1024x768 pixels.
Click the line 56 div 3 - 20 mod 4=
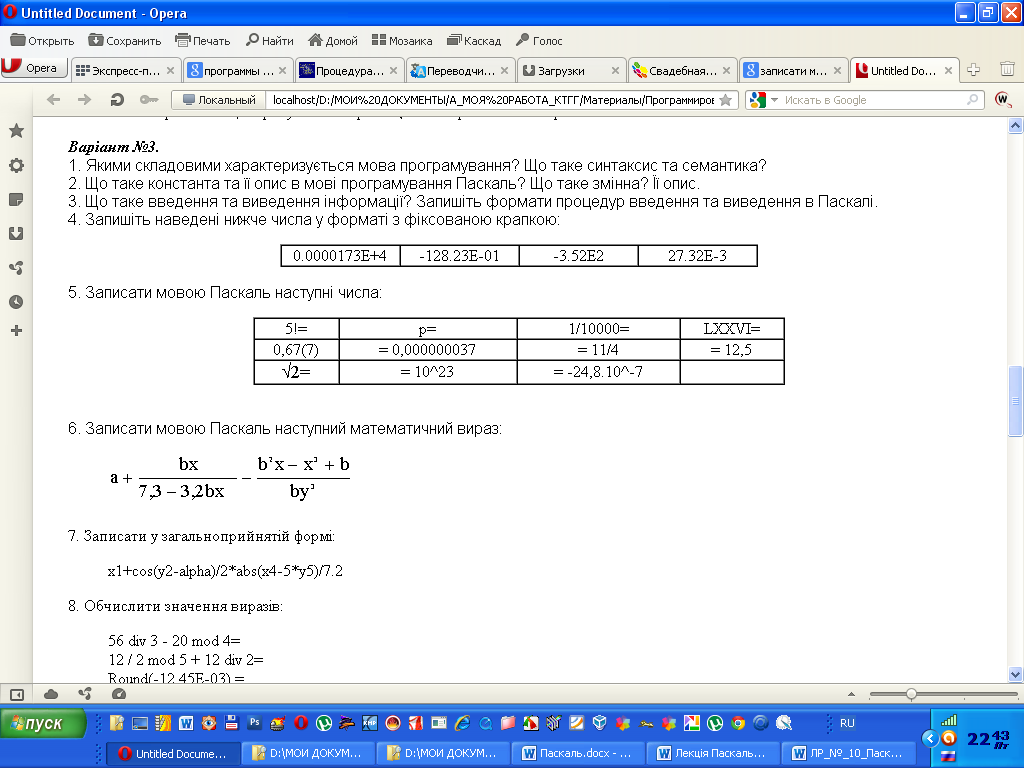174,641
